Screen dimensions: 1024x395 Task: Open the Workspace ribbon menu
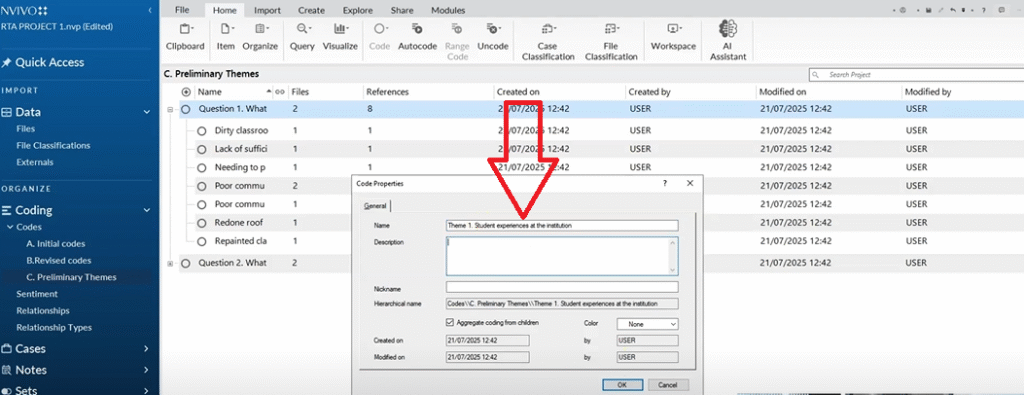coord(673,37)
